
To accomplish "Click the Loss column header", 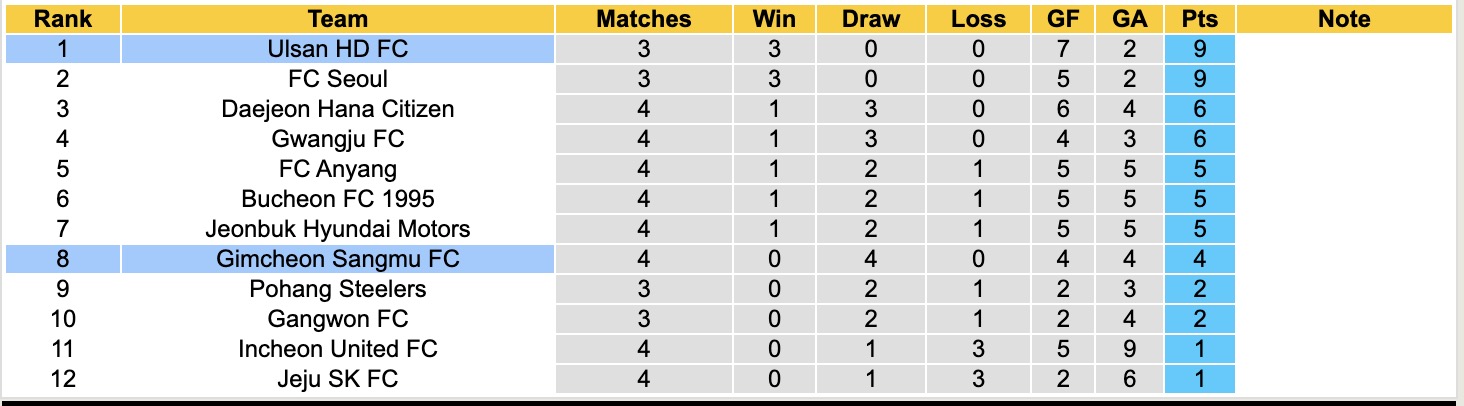I will click(x=978, y=19).
